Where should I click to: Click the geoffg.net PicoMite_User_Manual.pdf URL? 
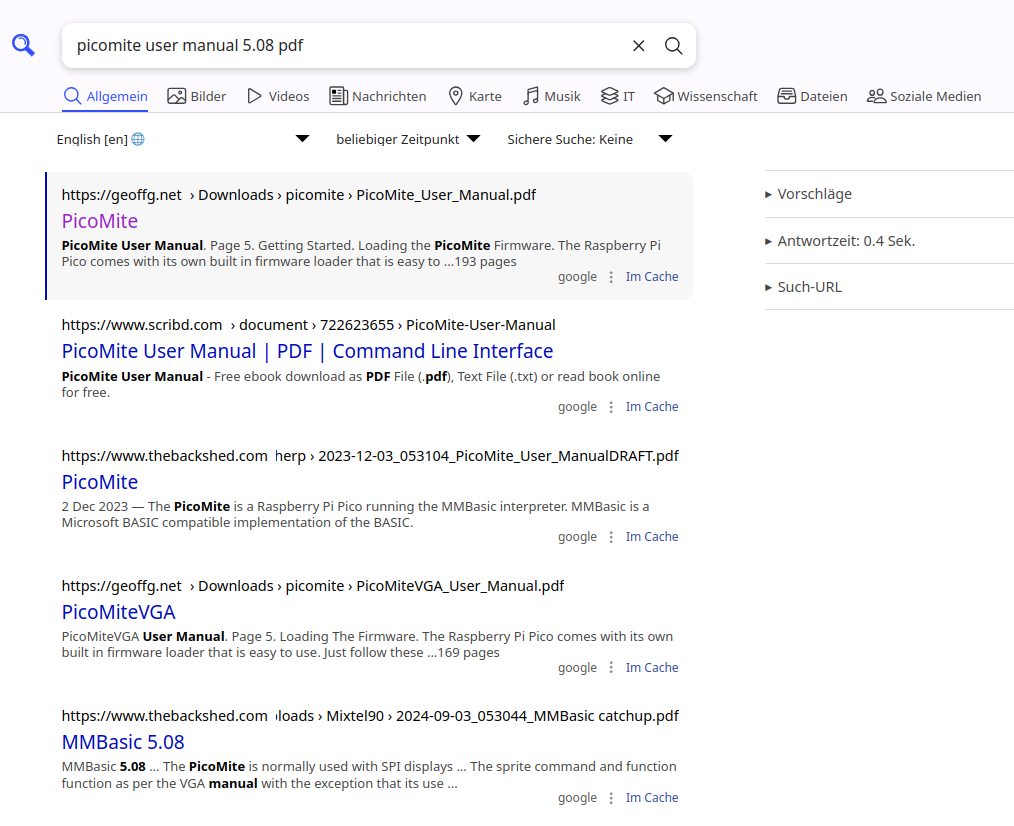click(x=299, y=195)
